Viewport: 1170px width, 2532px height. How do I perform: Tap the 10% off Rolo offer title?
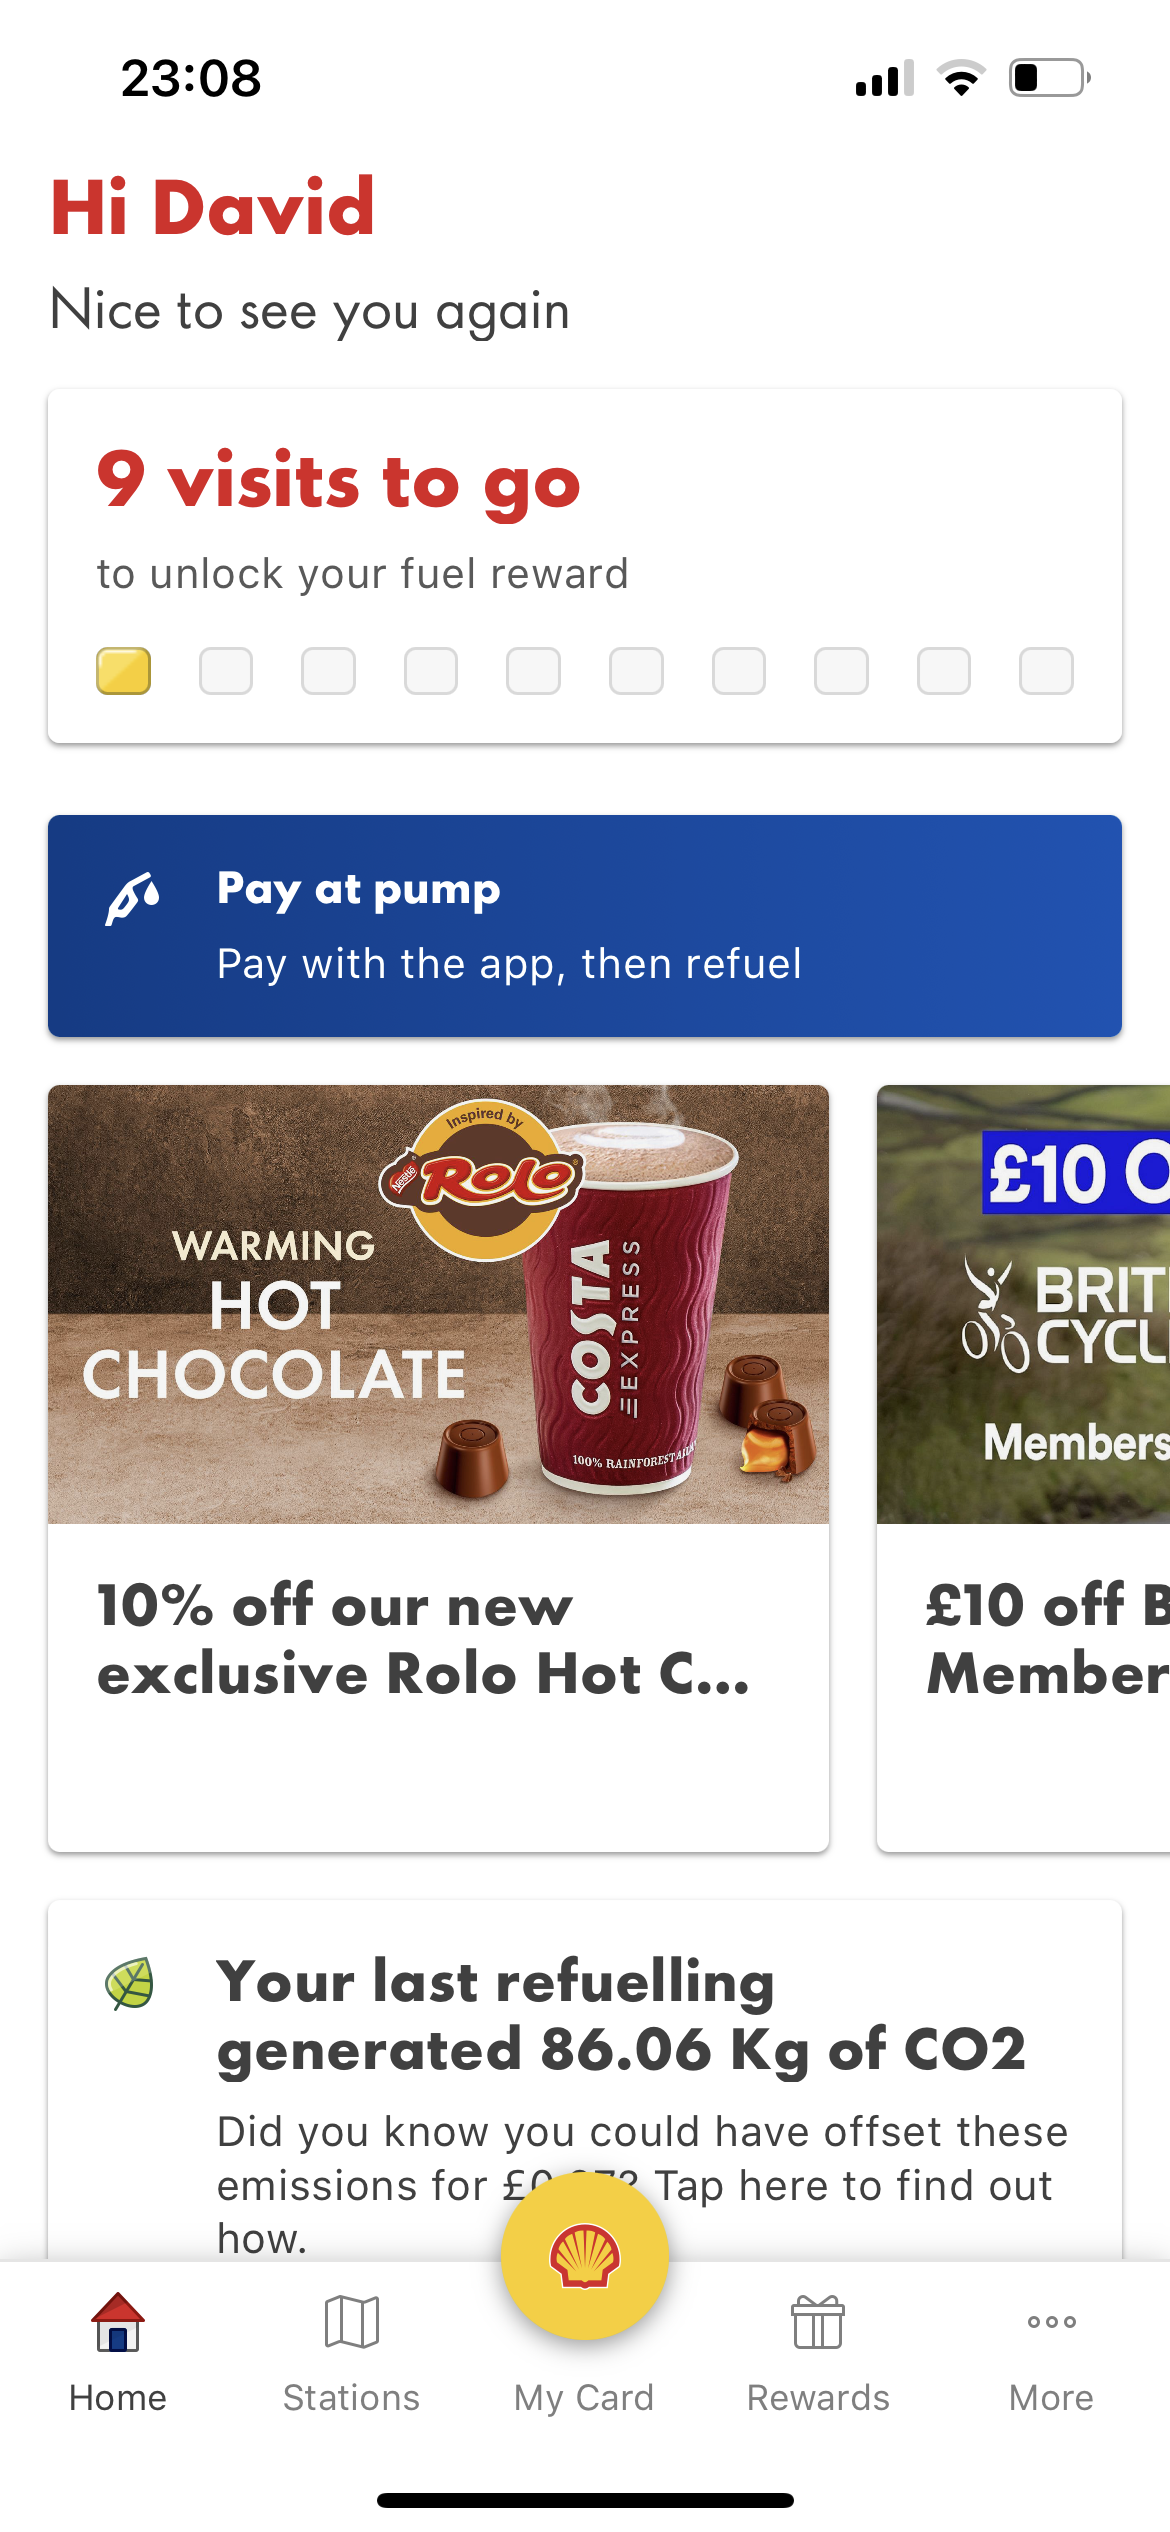click(x=422, y=1640)
